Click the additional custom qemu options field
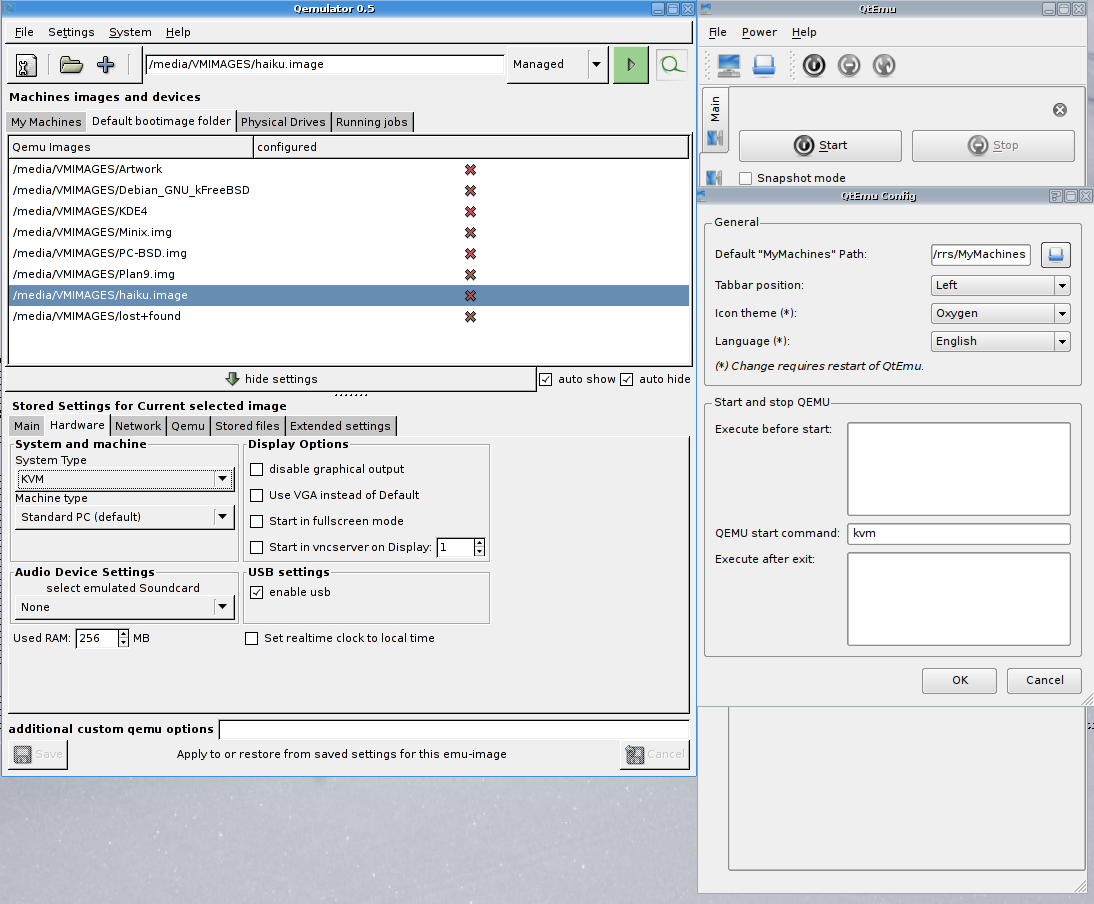Image resolution: width=1094 pixels, height=904 pixels. click(x=454, y=729)
